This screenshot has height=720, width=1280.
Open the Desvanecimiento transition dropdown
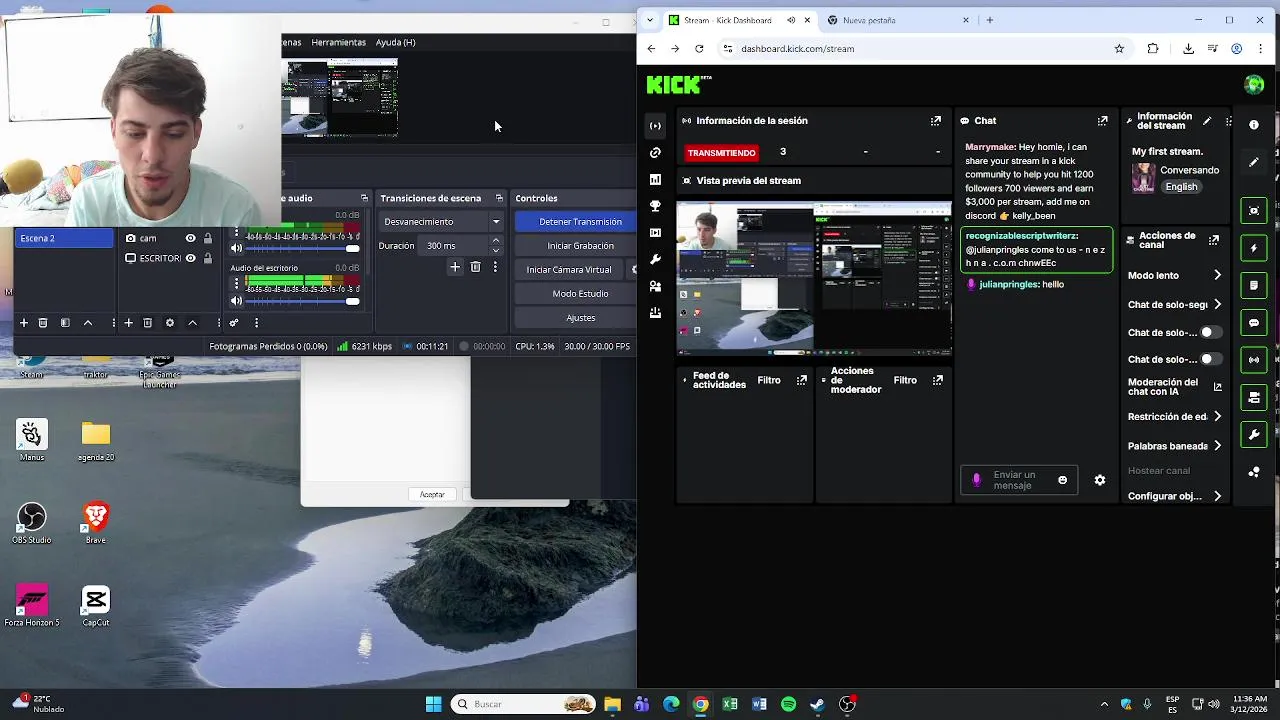coord(440,222)
